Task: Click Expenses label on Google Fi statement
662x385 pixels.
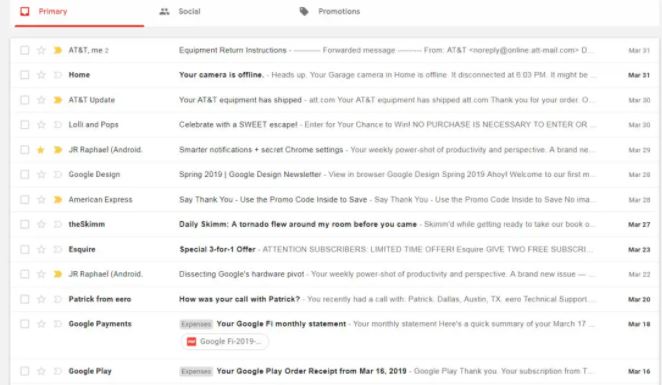Action: [x=196, y=324]
